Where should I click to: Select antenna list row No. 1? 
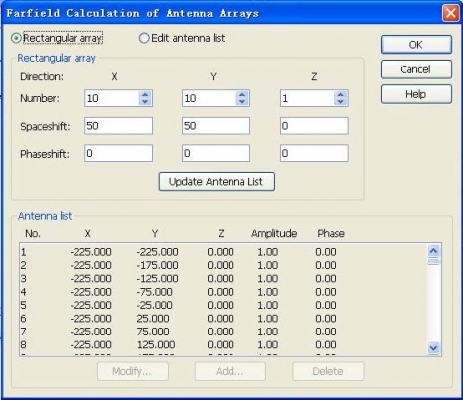[223, 252]
